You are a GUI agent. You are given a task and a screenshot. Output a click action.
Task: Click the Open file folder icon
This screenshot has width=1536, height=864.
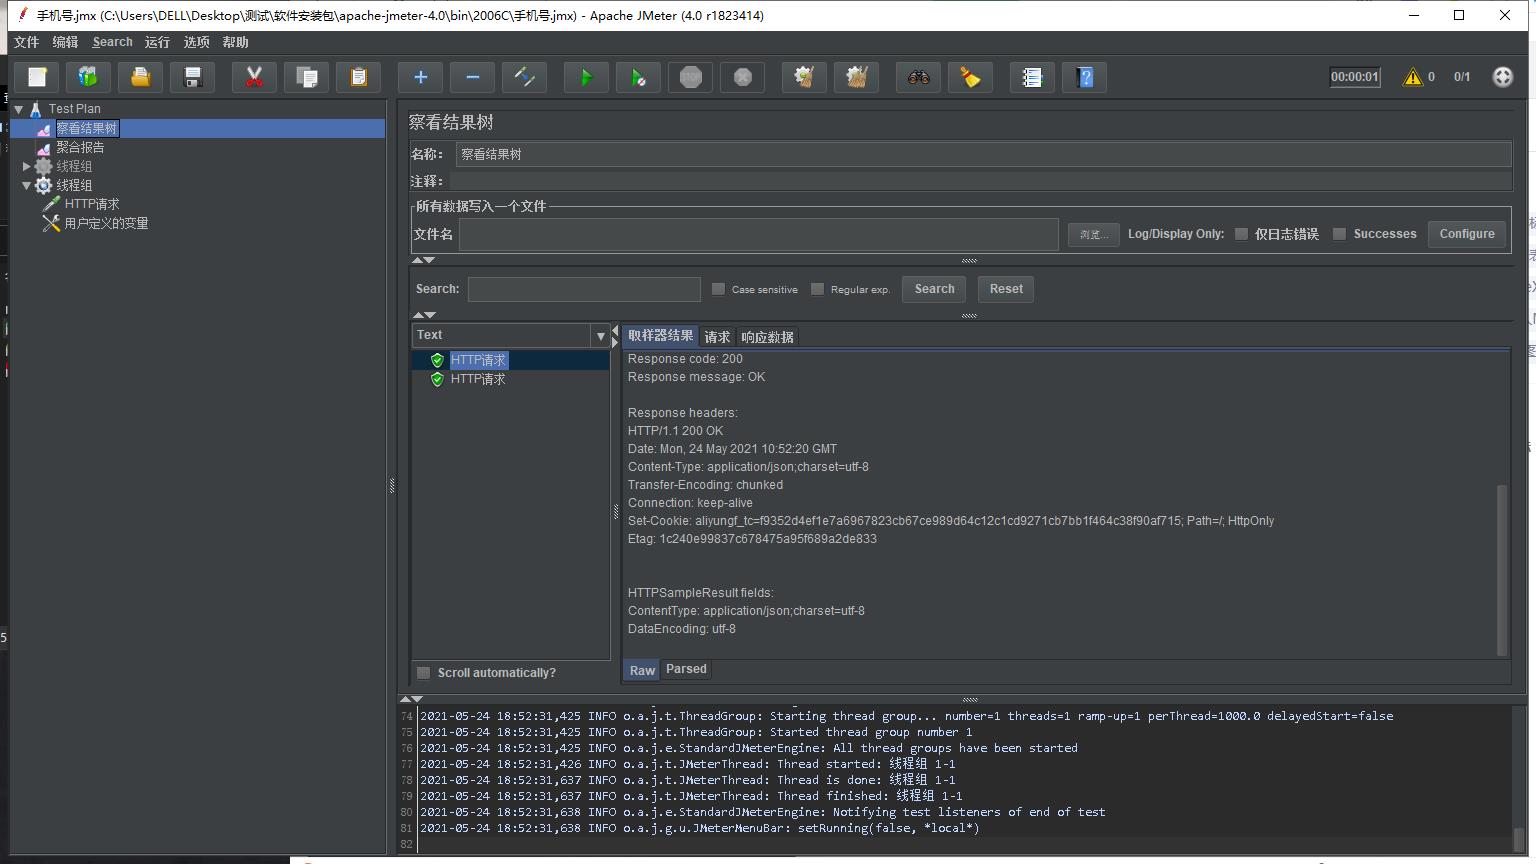140,77
